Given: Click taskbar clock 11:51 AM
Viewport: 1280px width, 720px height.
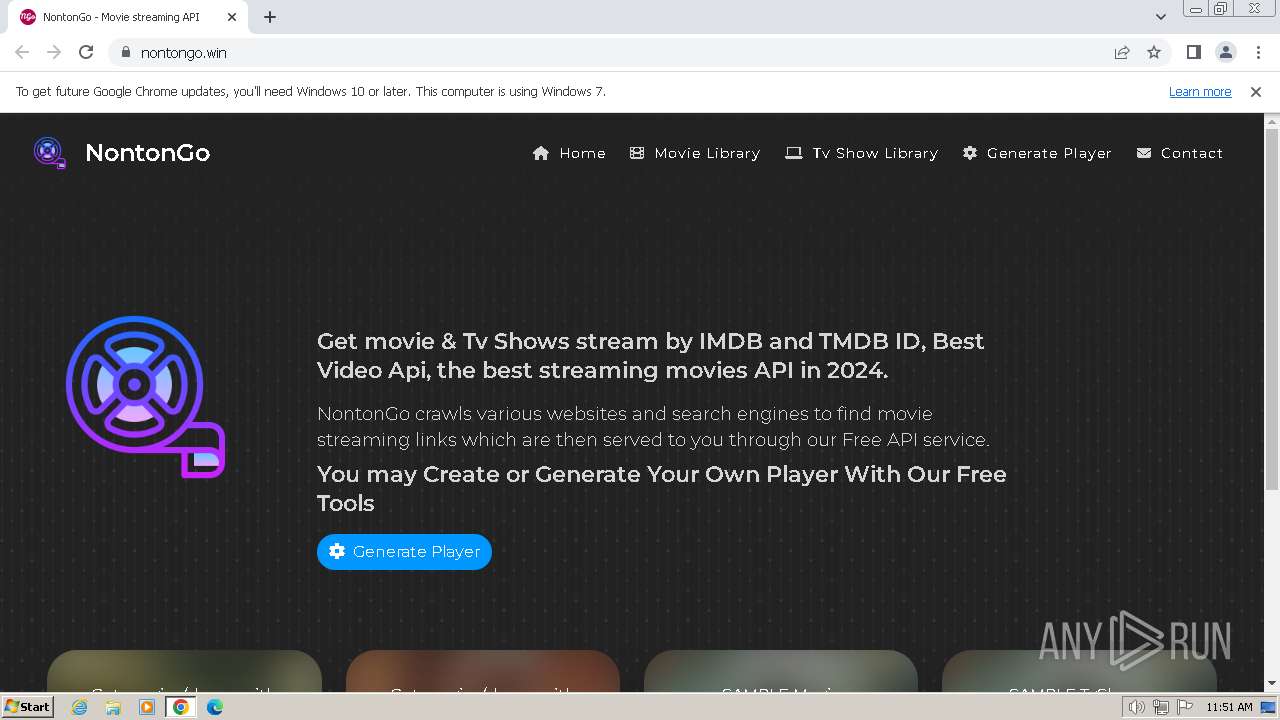Looking at the screenshot, I should pyautogui.click(x=1229, y=707).
